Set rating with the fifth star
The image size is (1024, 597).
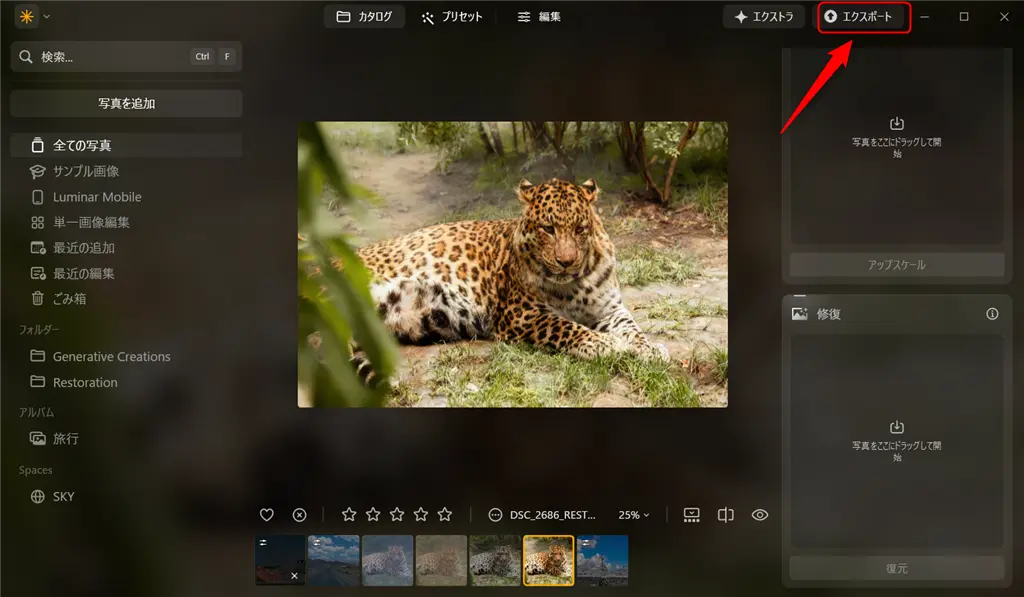coord(445,515)
